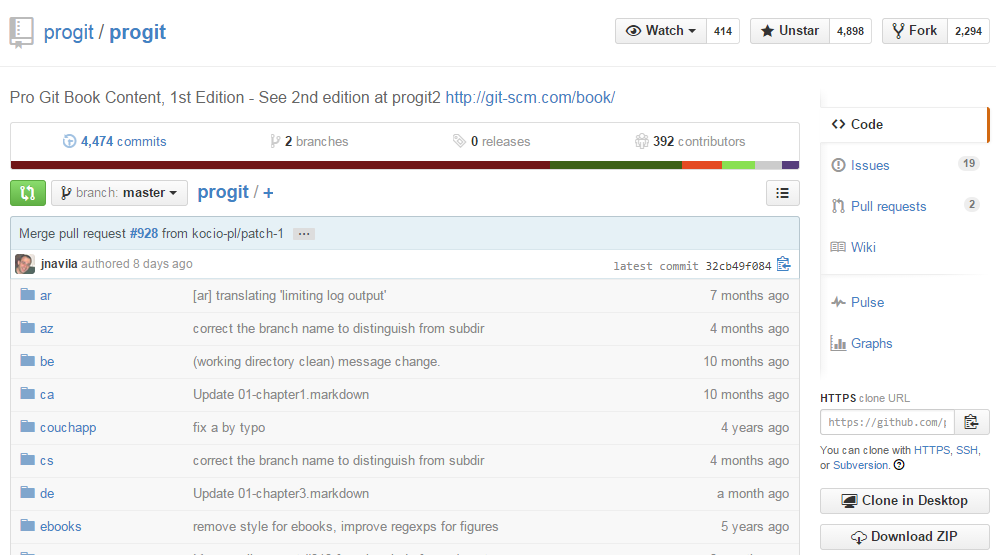
Task: Click the repository book icon beside progit
Action: tap(21, 33)
